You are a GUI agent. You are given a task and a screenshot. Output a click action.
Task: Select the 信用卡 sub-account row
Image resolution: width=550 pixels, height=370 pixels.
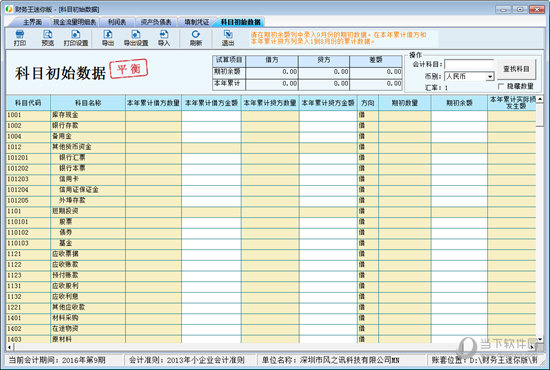[69, 179]
